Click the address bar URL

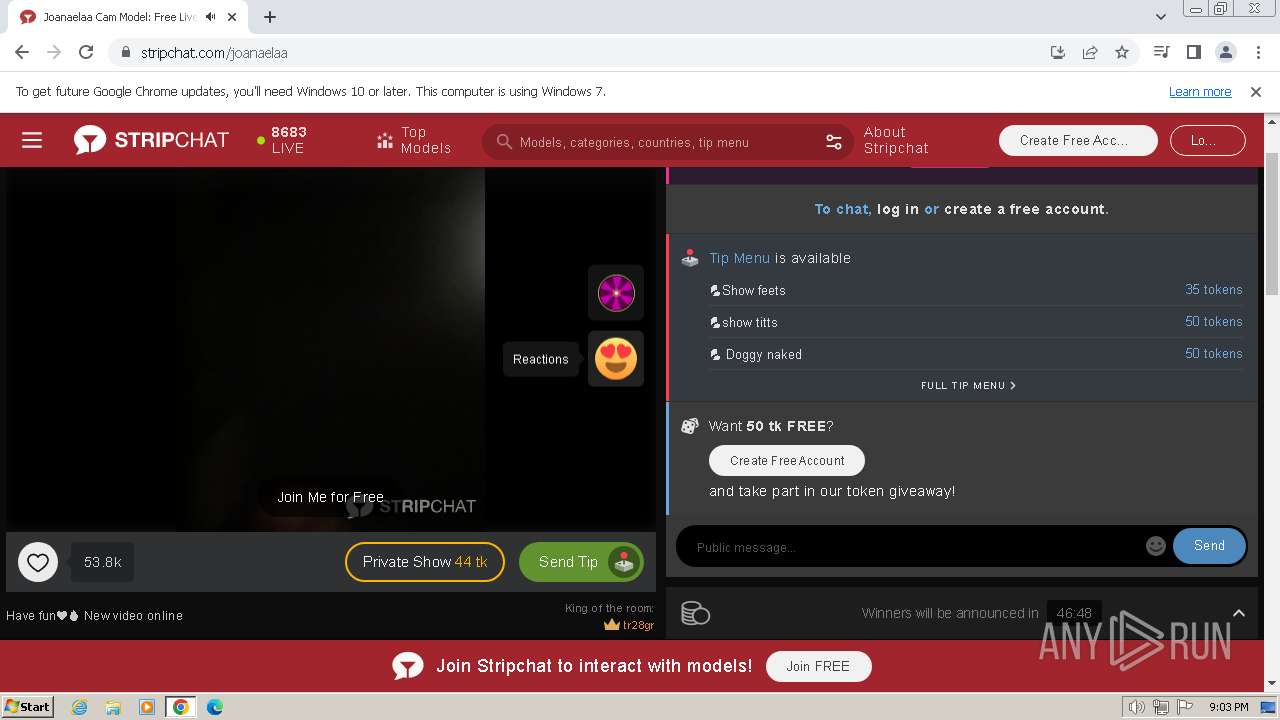click(214, 53)
